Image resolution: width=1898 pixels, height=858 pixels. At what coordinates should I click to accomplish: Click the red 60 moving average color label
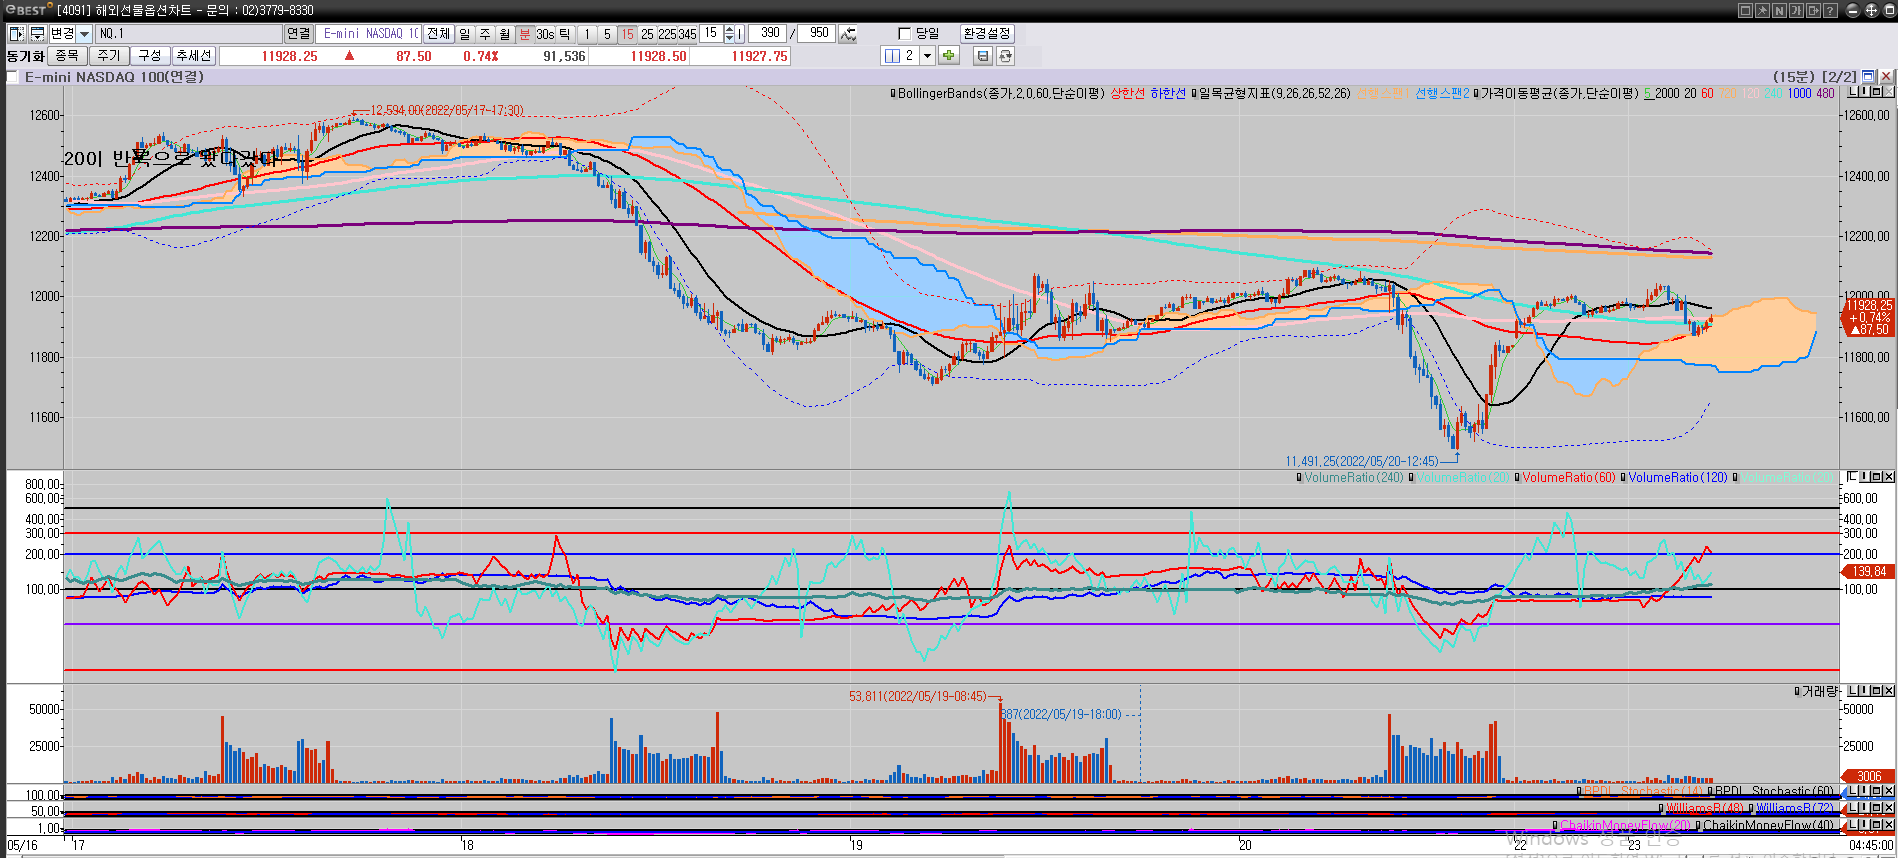tap(1707, 94)
